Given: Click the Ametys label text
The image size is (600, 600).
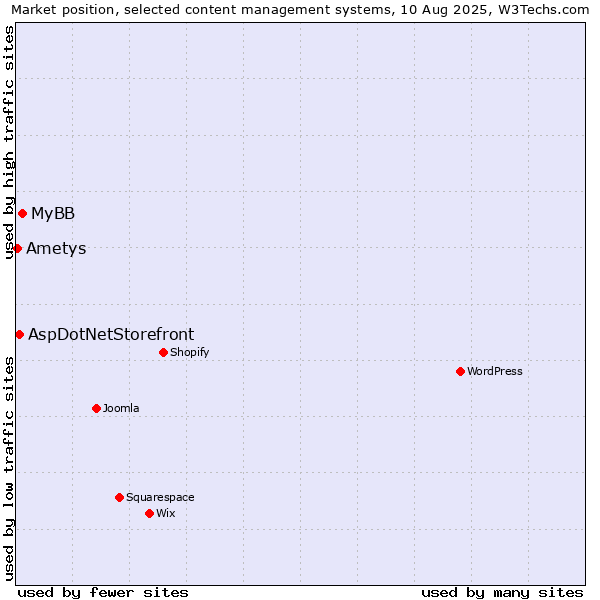Looking at the screenshot, I should coord(56,249).
